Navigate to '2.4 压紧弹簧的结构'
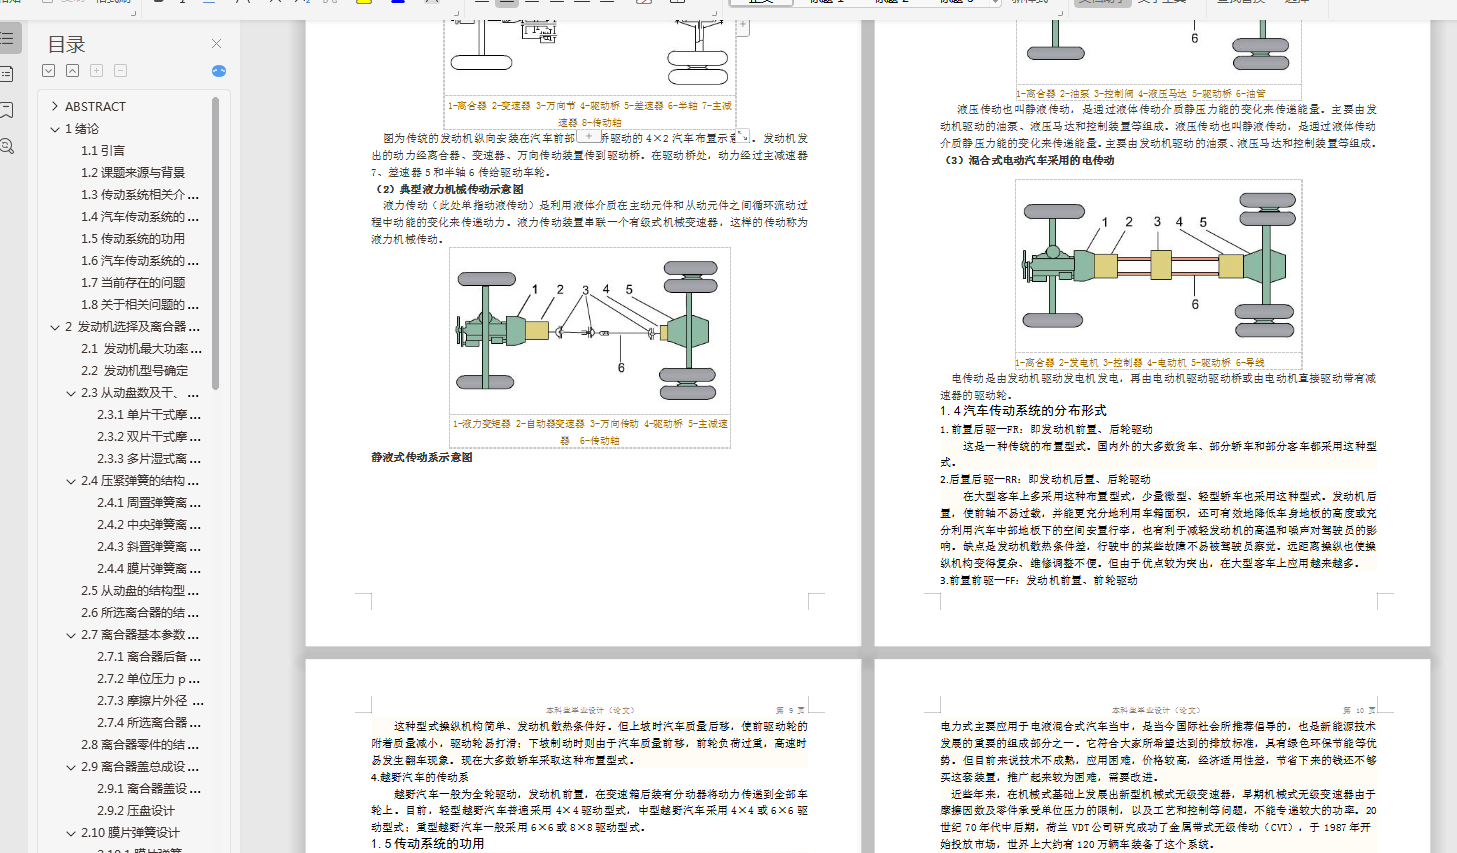 tap(140, 481)
